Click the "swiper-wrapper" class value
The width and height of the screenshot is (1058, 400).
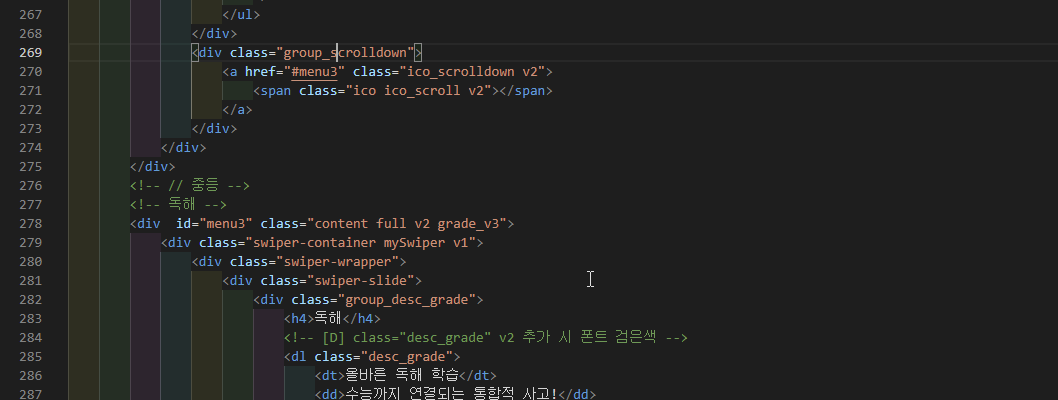click(337, 261)
